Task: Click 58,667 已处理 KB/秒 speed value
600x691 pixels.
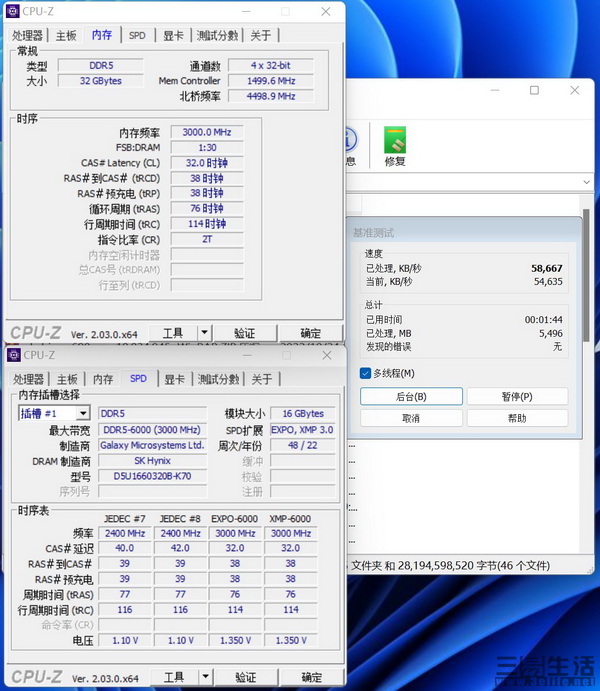Action: (547, 268)
